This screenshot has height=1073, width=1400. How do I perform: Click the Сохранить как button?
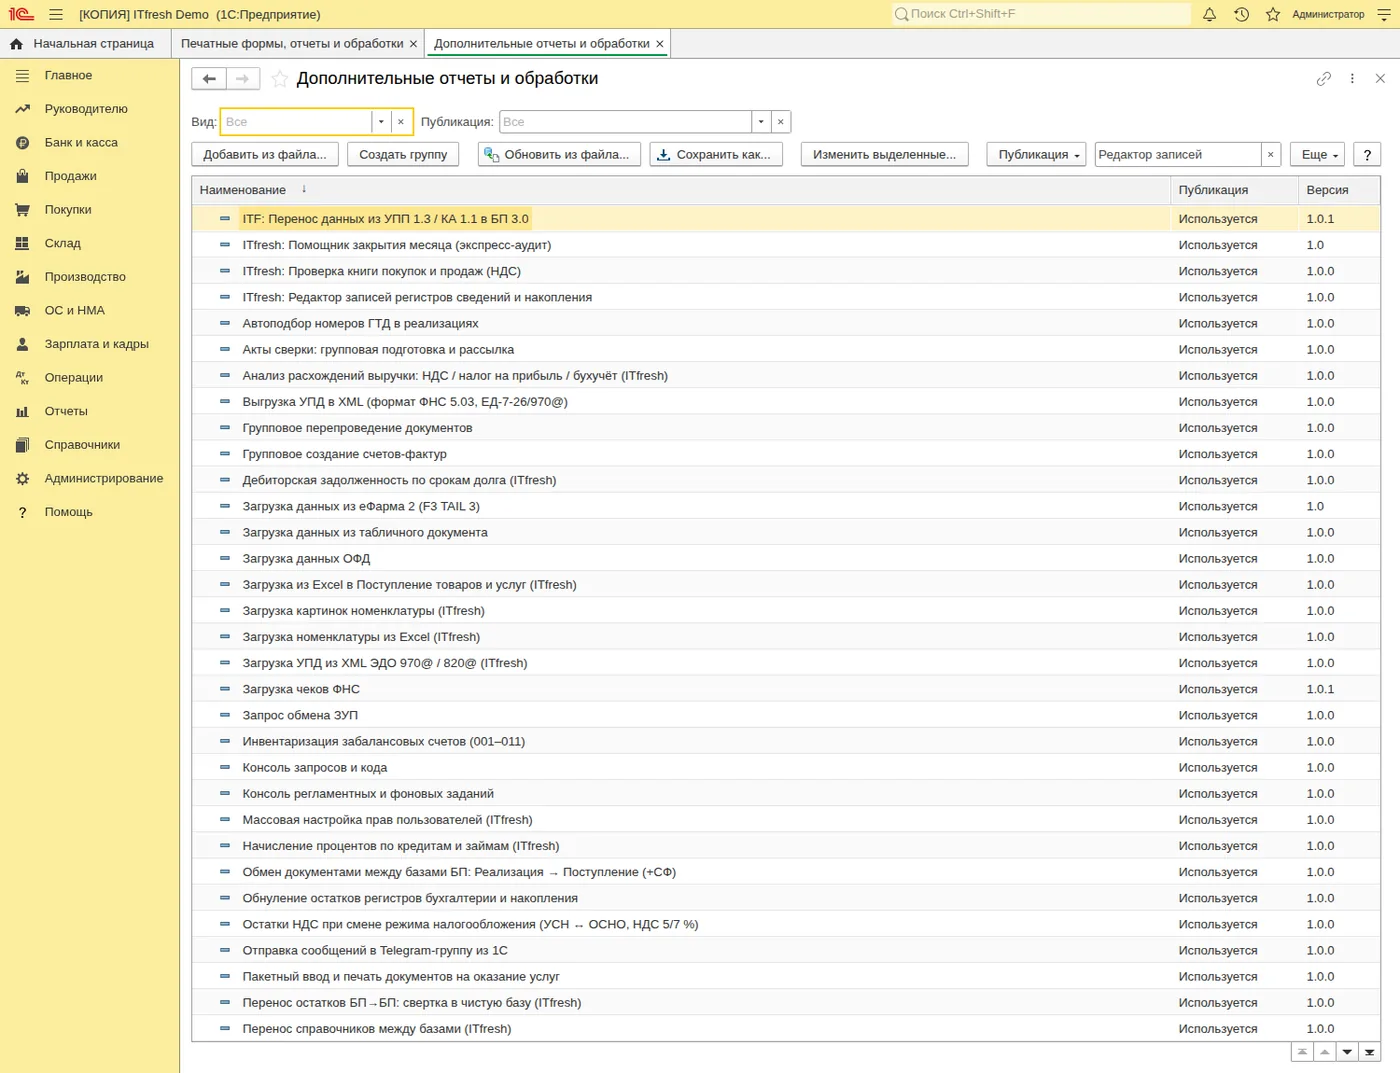coord(716,154)
